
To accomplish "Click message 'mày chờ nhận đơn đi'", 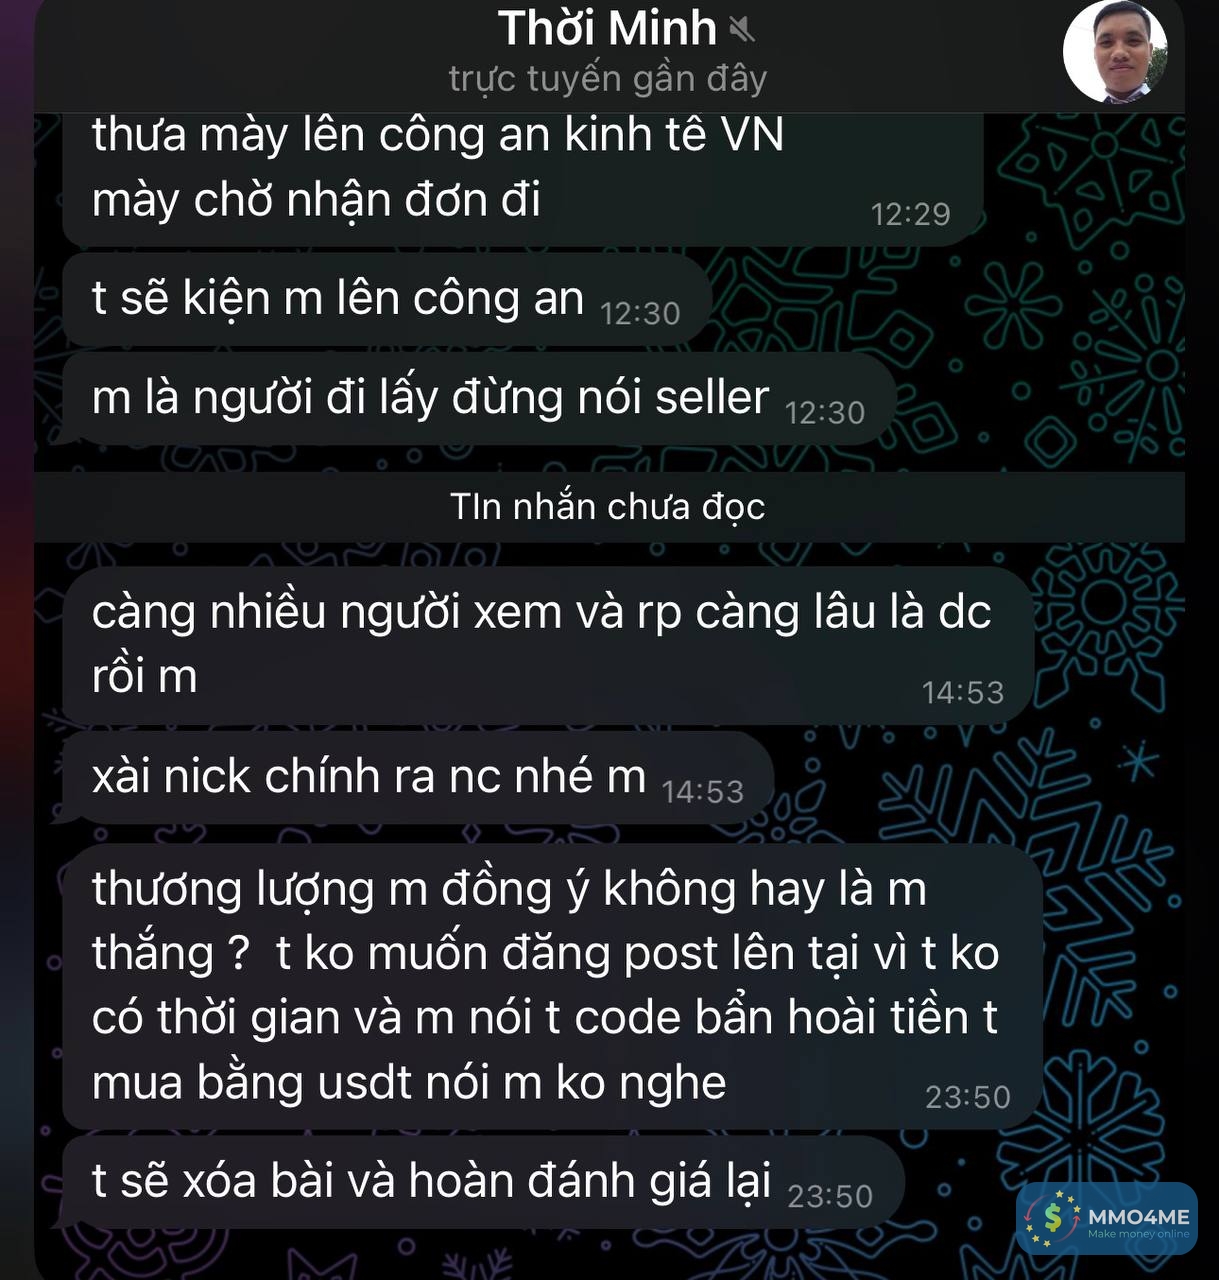I will point(316,200).
